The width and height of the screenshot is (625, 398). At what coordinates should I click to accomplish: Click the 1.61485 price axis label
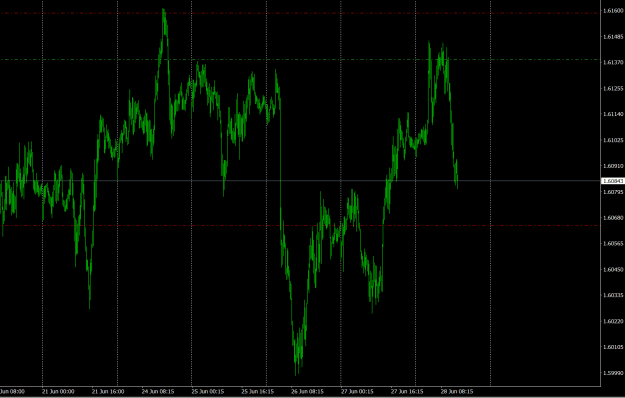coord(613,37)
